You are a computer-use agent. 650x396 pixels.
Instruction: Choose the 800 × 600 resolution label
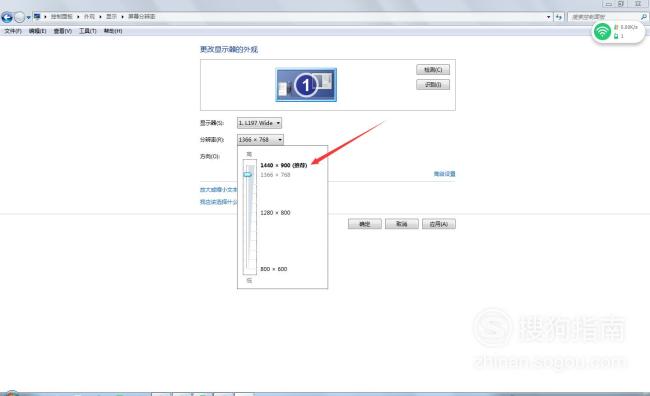[274, 269]
